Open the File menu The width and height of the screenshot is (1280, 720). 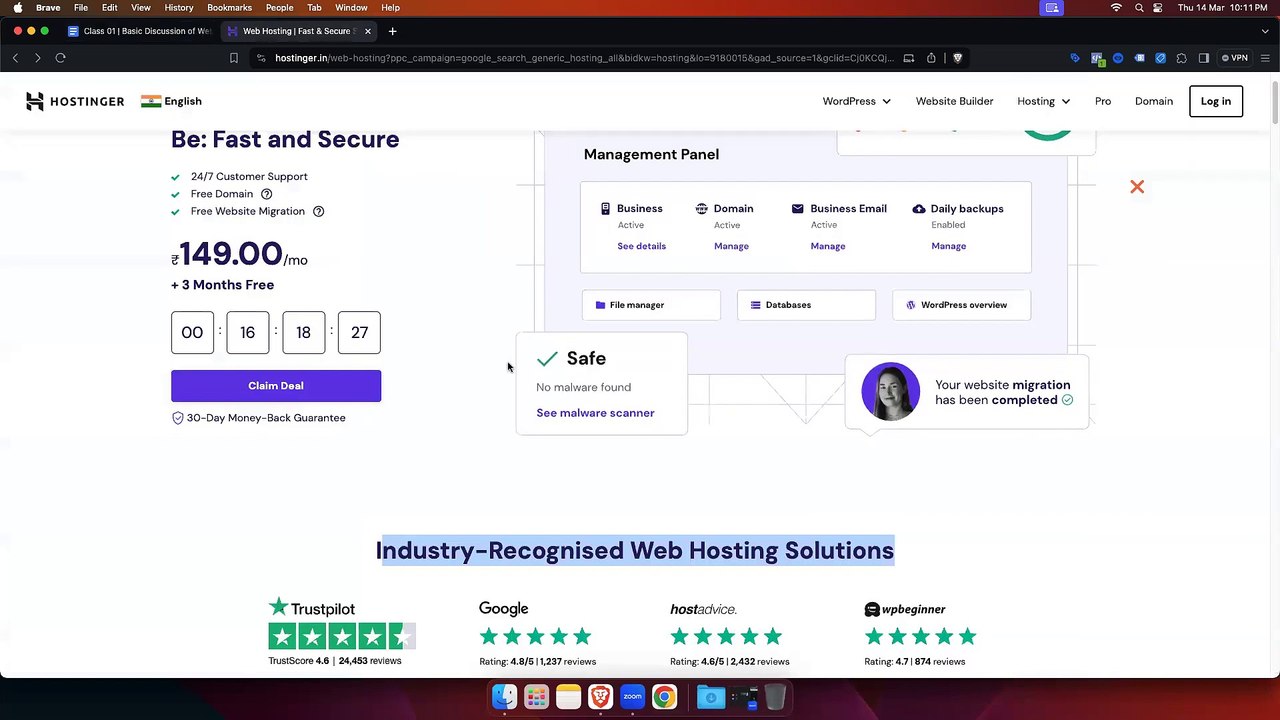[81, 8]
